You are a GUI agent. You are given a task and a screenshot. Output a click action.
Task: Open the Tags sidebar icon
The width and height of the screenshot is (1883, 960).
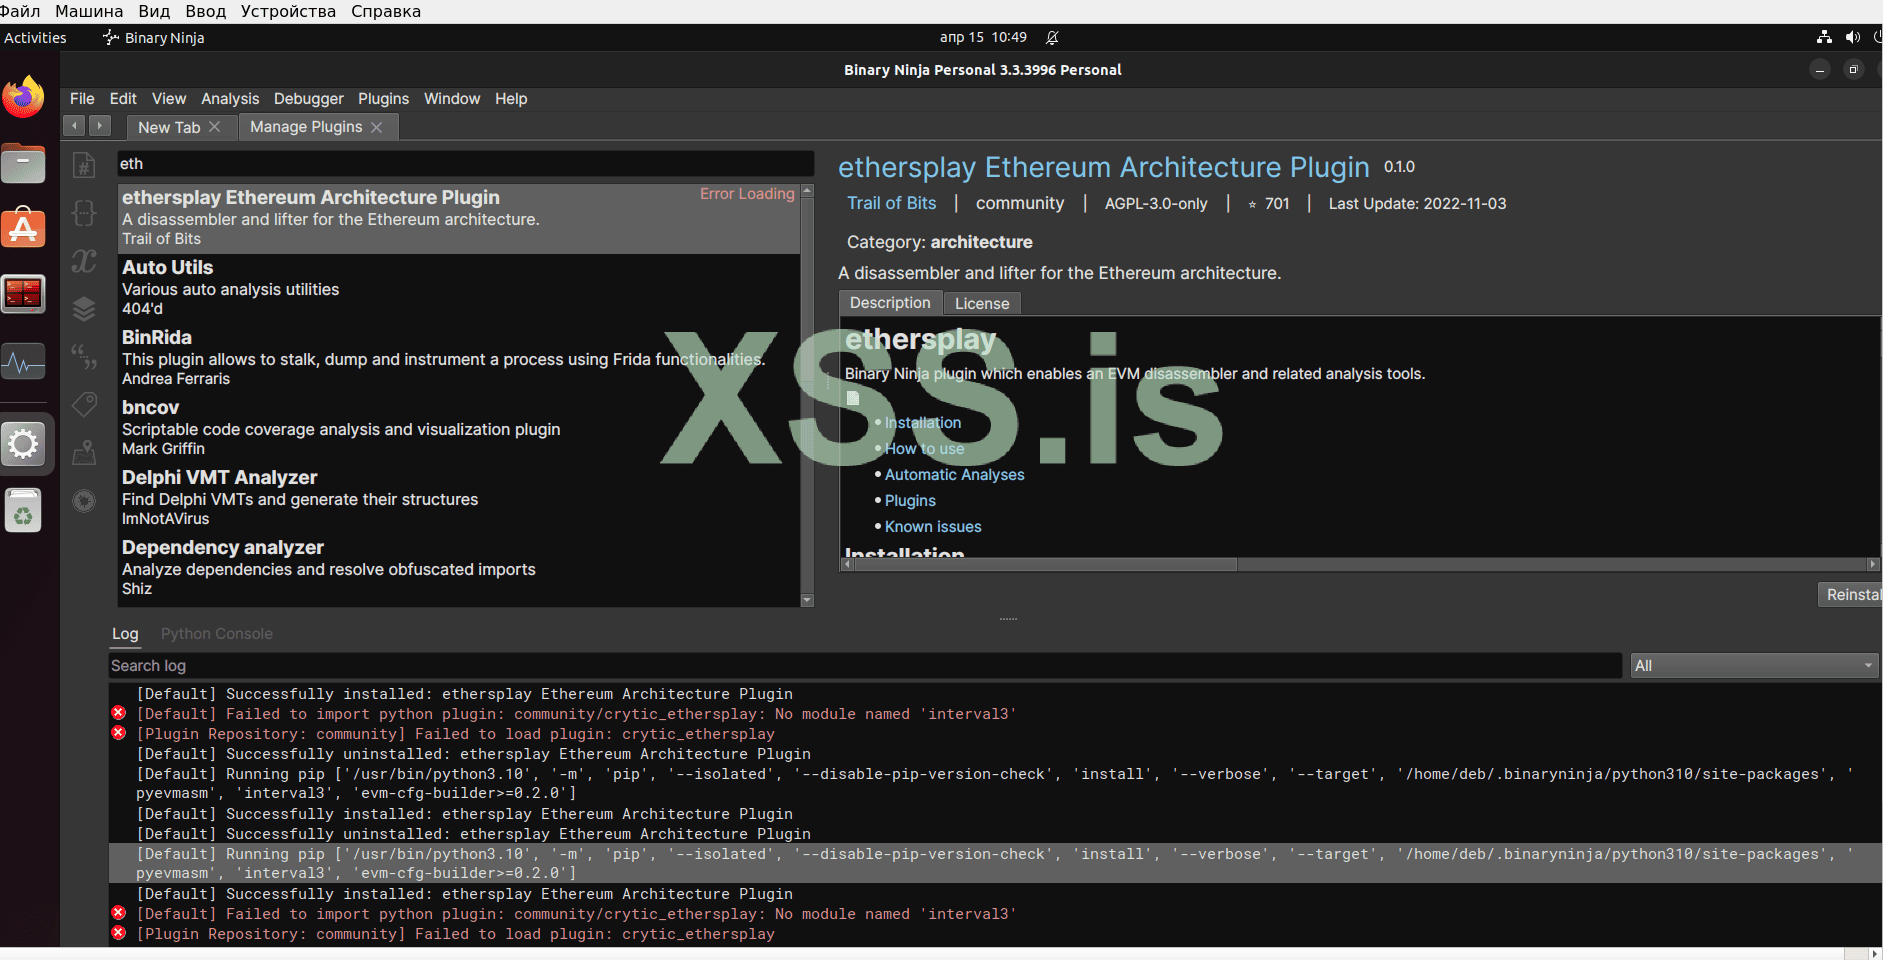tap(84, 405)
